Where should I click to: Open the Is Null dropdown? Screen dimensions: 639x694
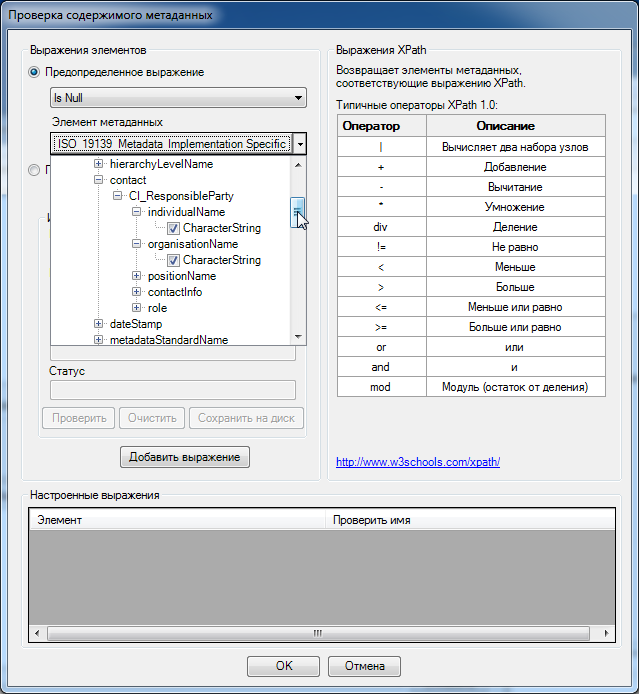pyautogui.click(x=298, y=98)
